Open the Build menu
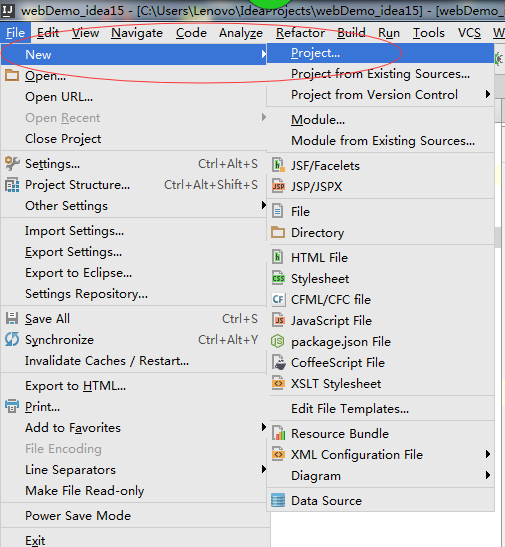This screenshot has width=505, height=547. [351, 33]
